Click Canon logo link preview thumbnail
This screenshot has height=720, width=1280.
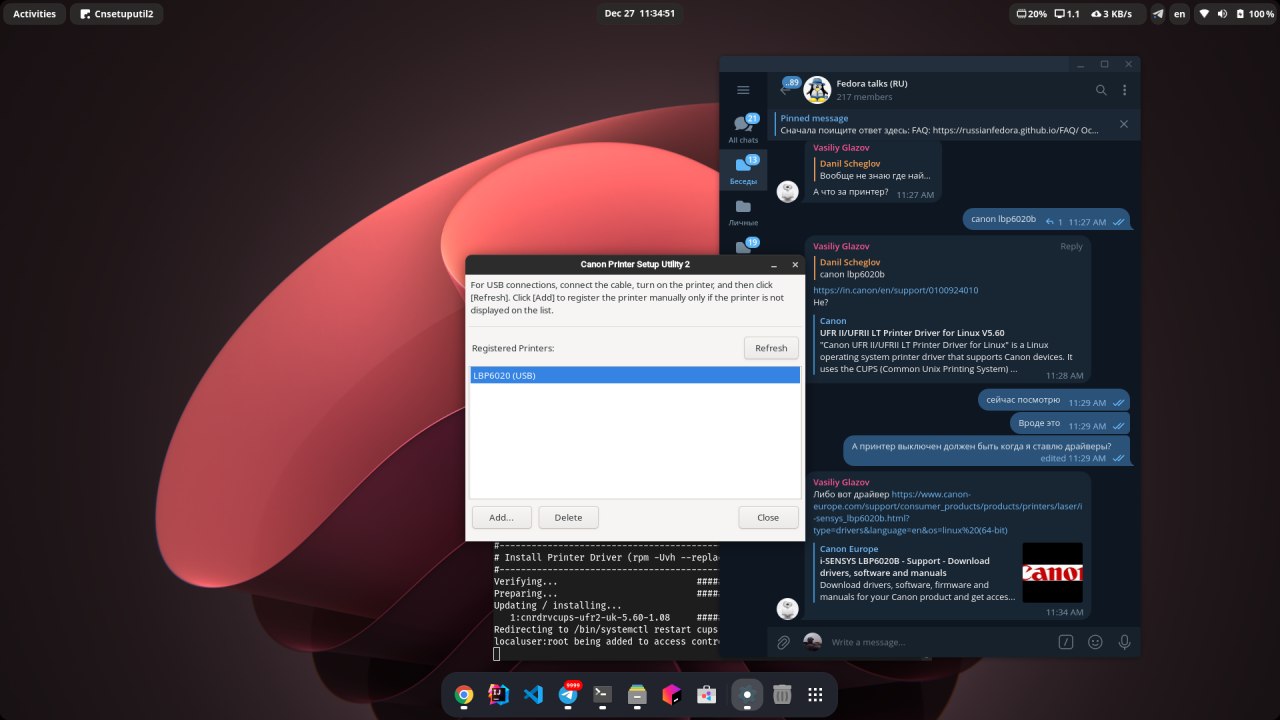tap(1052, 573)
